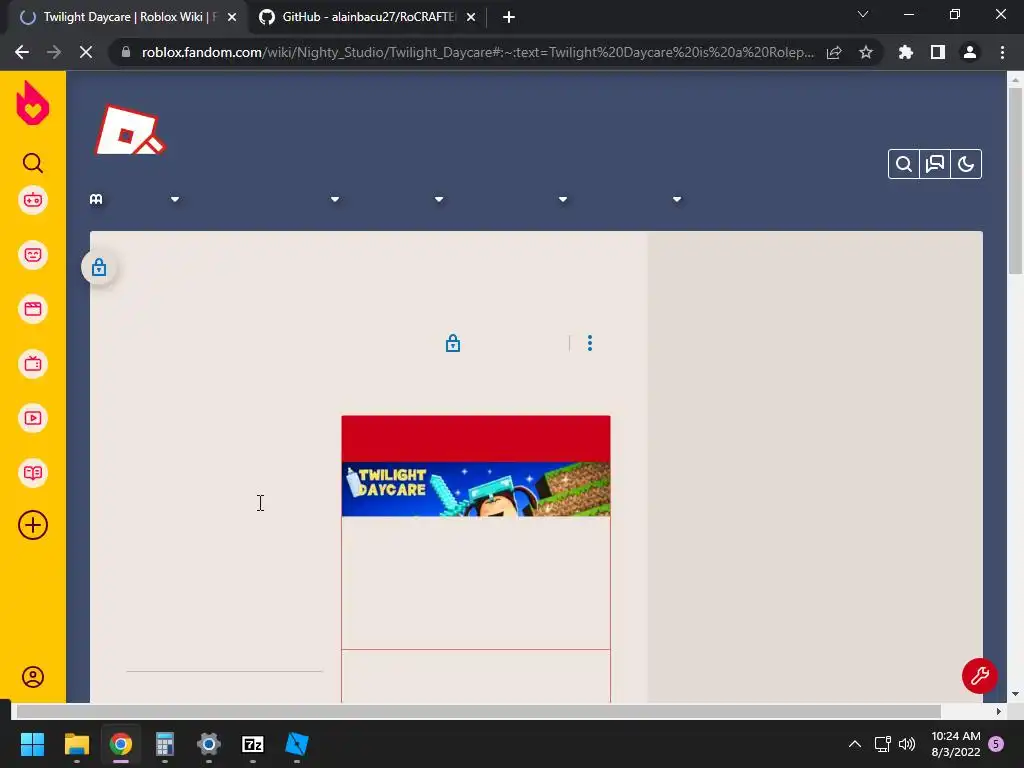Open the volume speaker tray icon

906,744
